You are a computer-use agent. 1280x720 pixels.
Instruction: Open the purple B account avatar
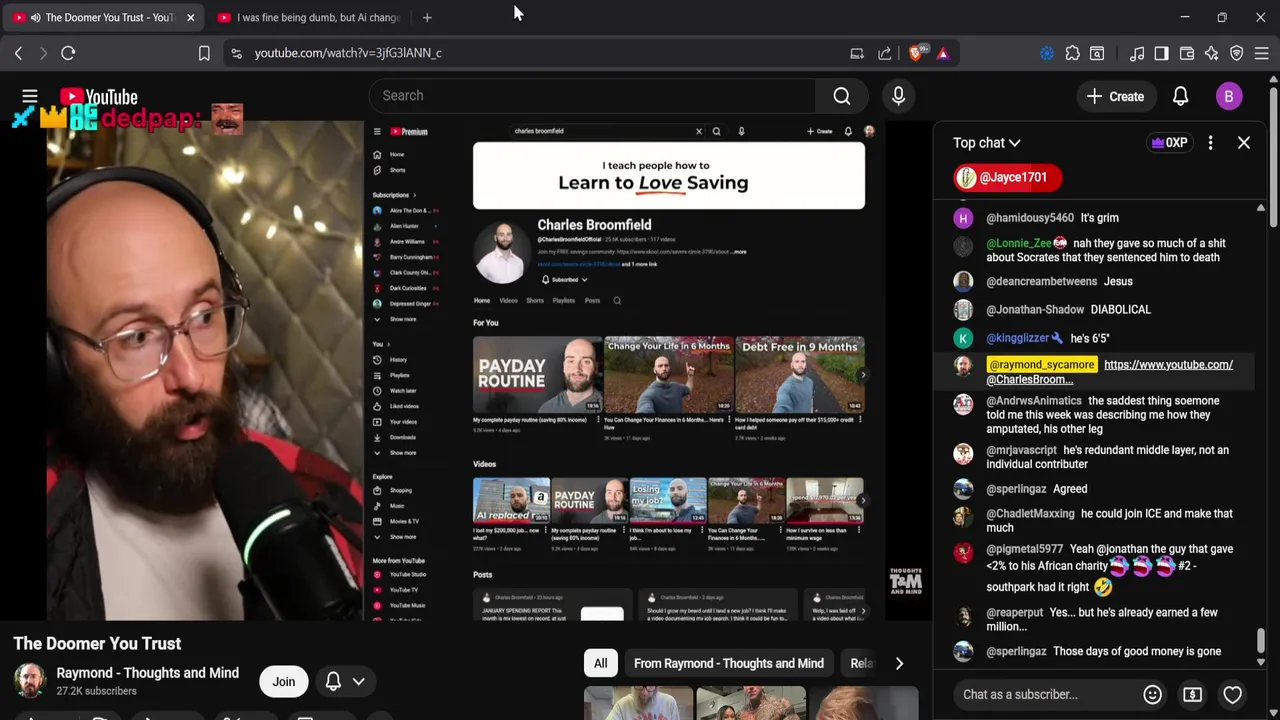[x=1229, y=96]
